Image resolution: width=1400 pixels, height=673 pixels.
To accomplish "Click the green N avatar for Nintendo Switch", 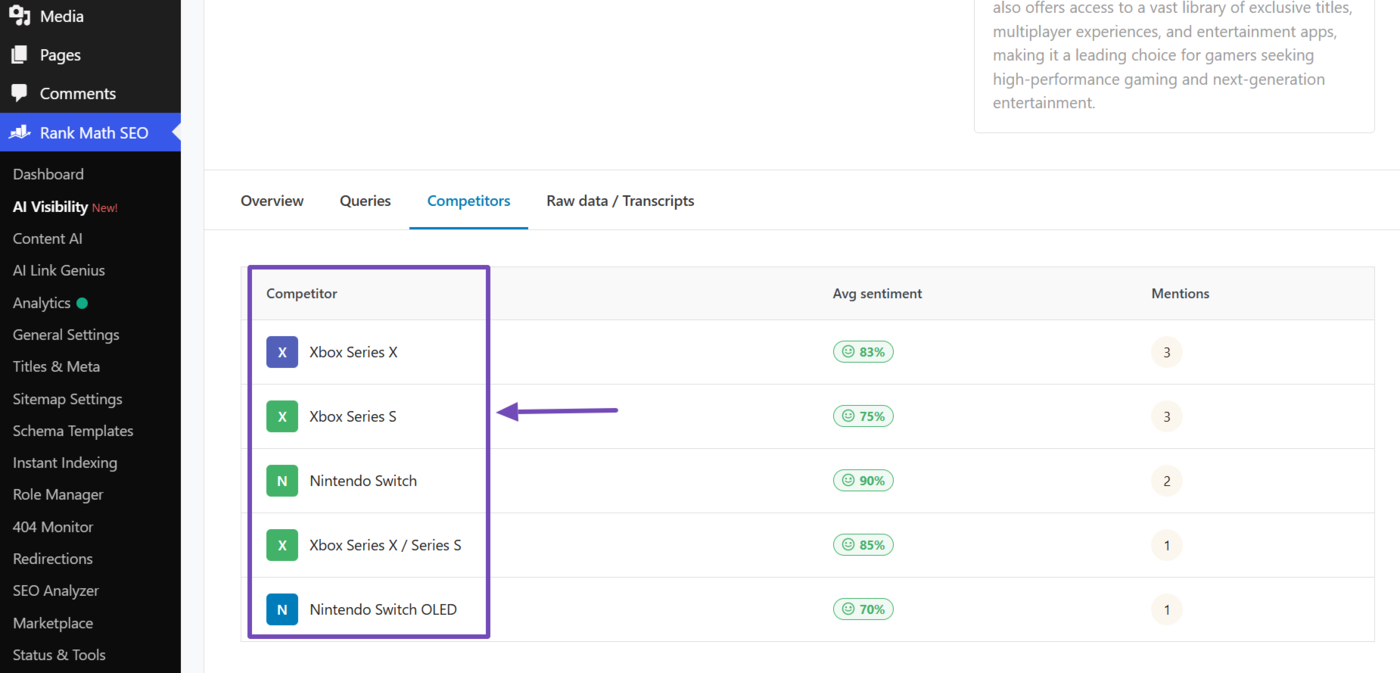I will (282, 481).
